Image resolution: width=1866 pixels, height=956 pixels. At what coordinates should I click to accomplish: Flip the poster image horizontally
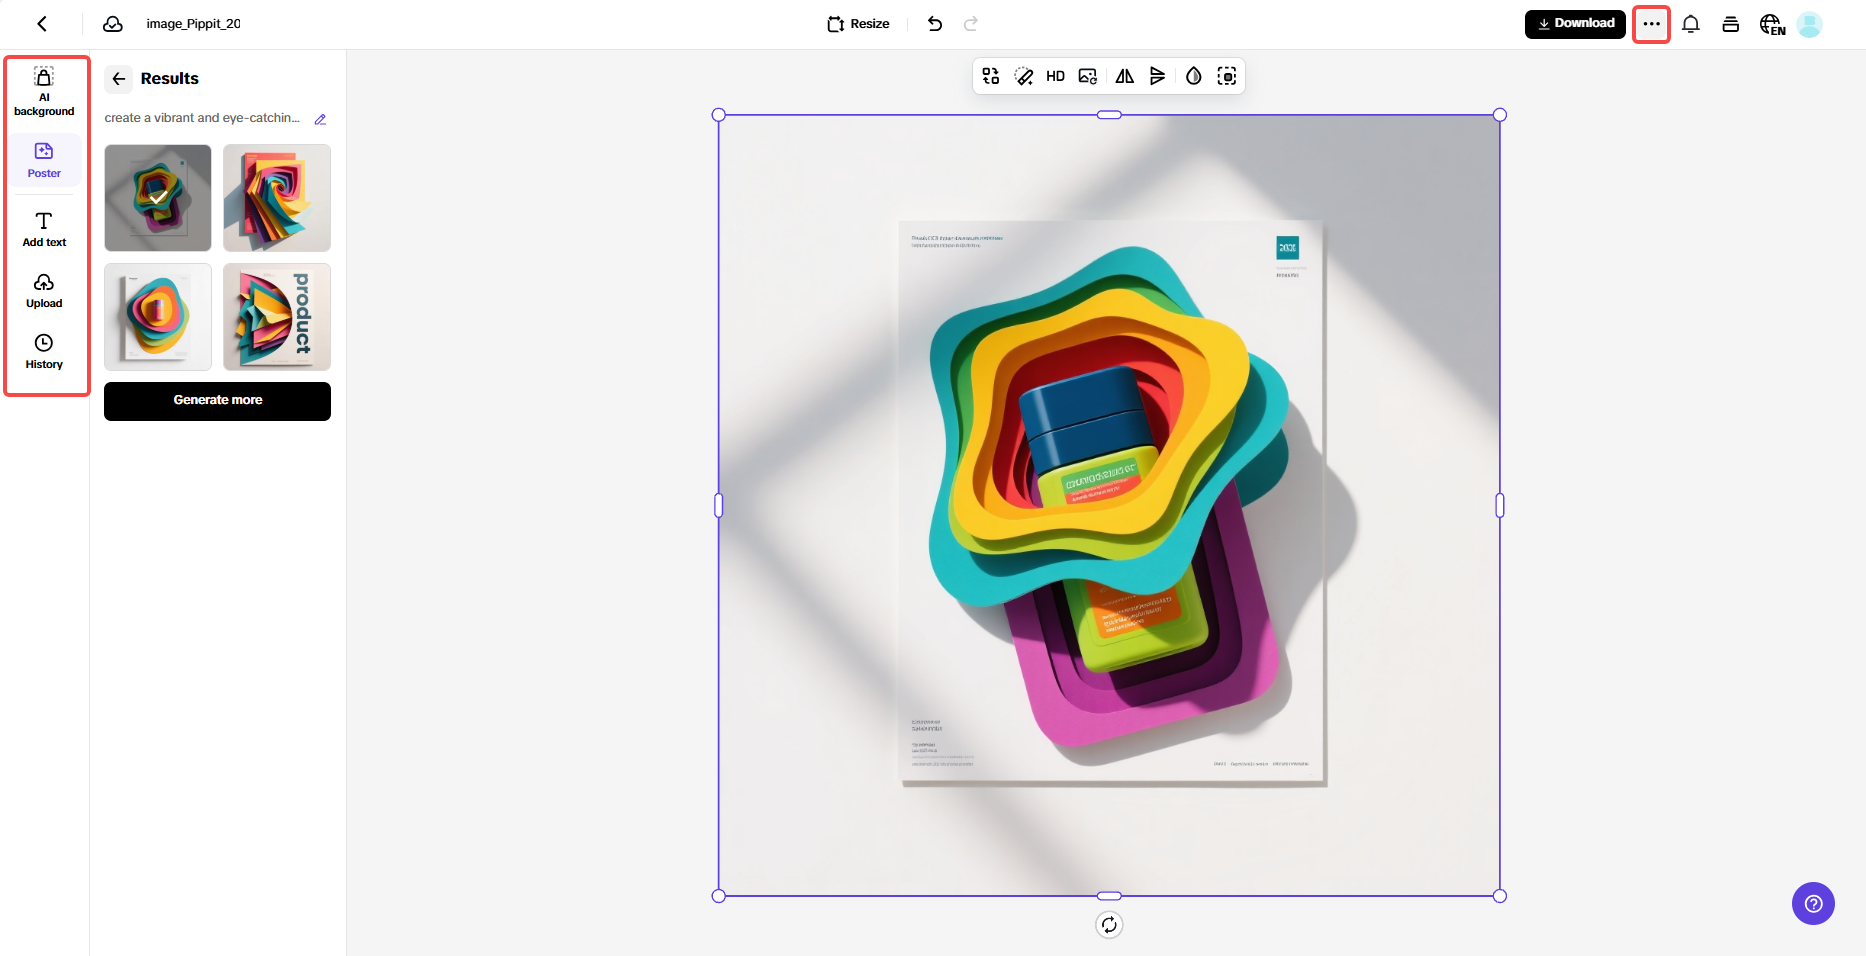click(1124, 75)
